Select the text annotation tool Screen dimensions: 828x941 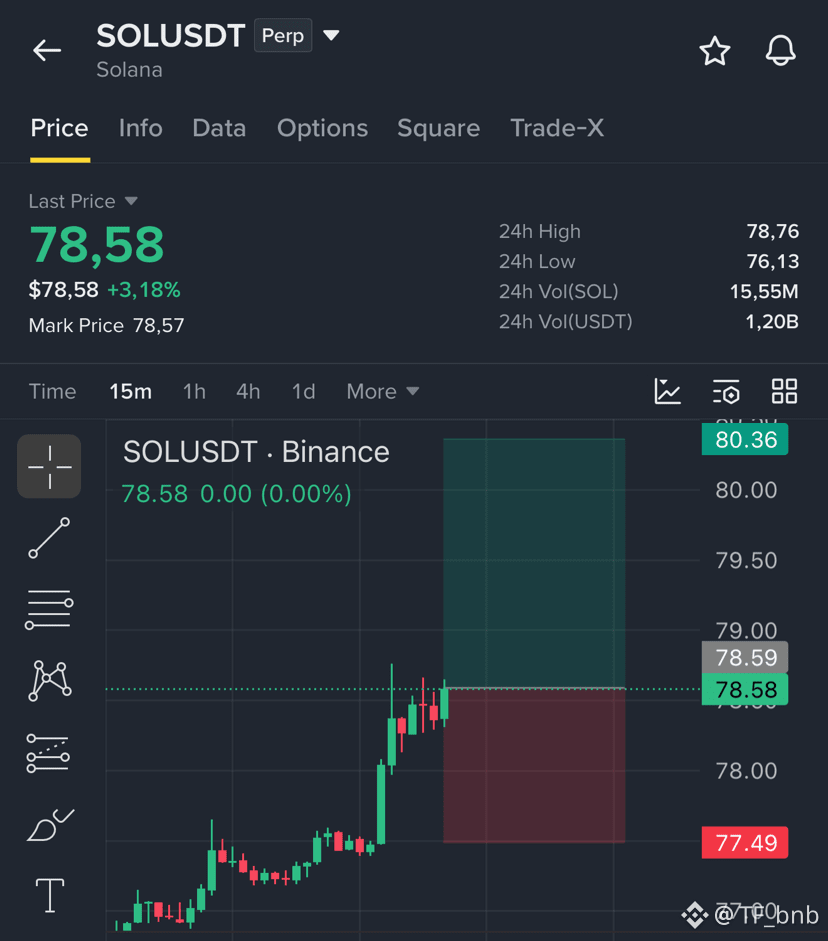pos(50,895)
